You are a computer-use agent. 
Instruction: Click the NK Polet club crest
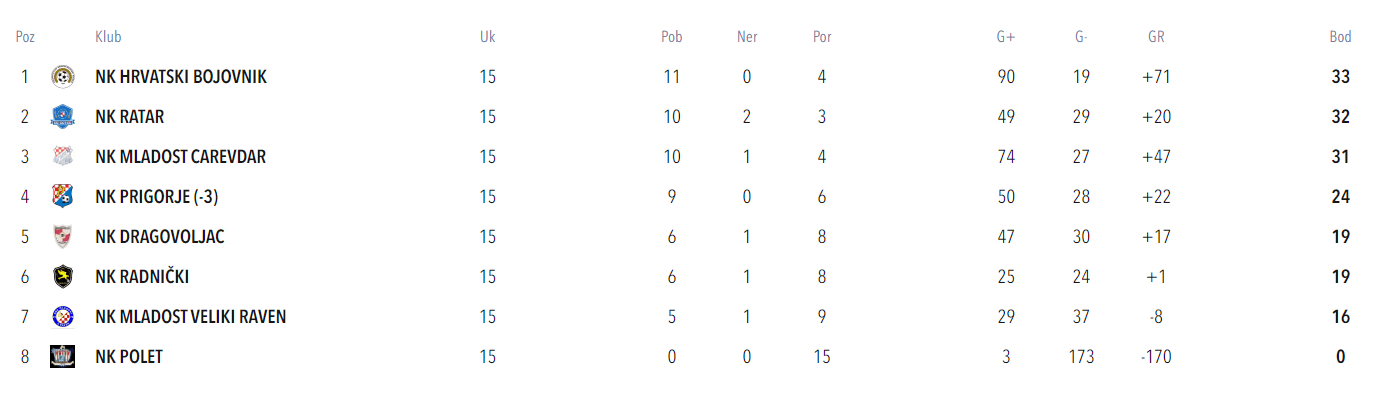pos(62,357)
